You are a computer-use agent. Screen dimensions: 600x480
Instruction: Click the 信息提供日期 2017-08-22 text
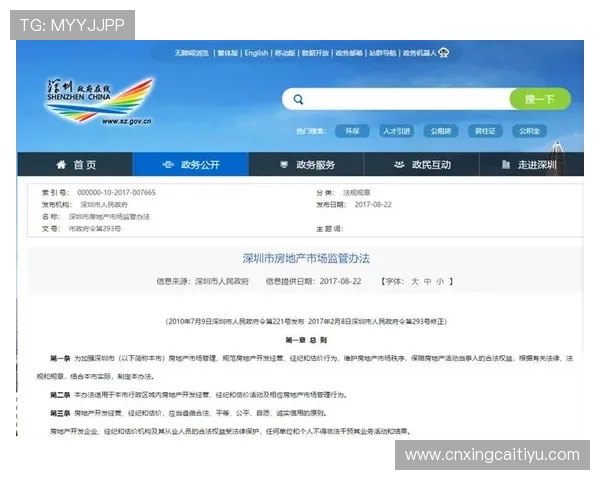pos(313,282)
